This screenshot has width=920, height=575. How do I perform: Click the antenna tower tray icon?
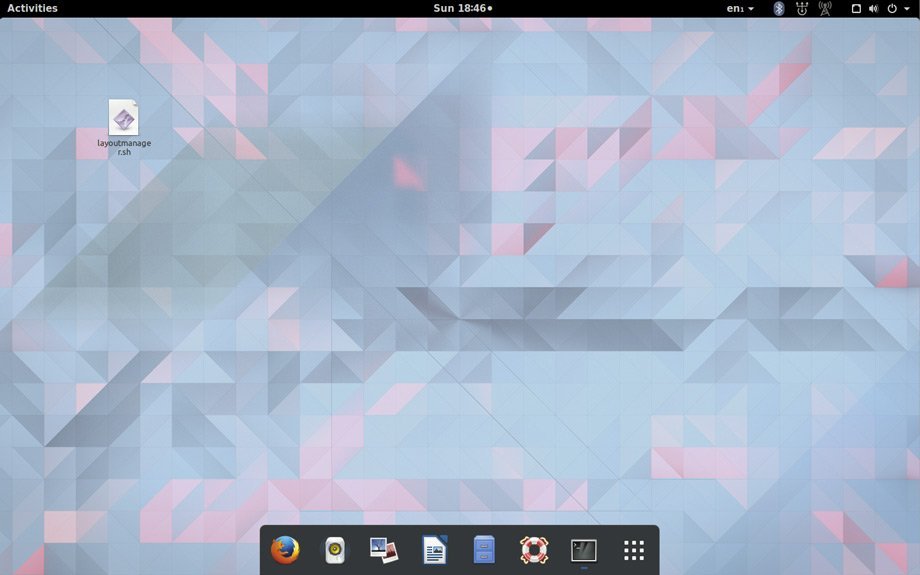click(825, 8)
